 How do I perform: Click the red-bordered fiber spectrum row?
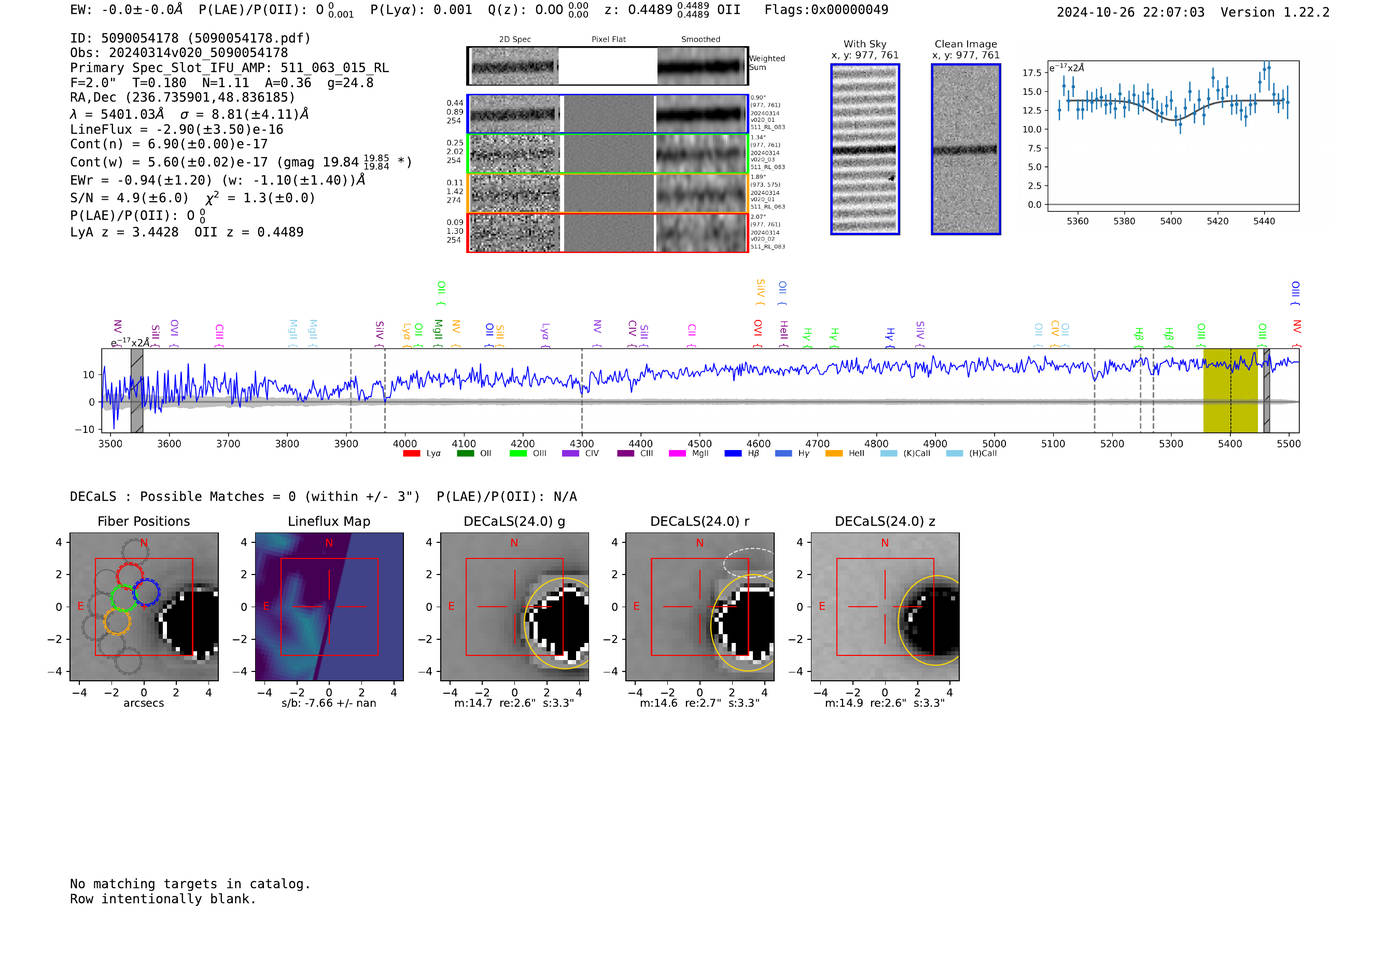pos(607,232)
